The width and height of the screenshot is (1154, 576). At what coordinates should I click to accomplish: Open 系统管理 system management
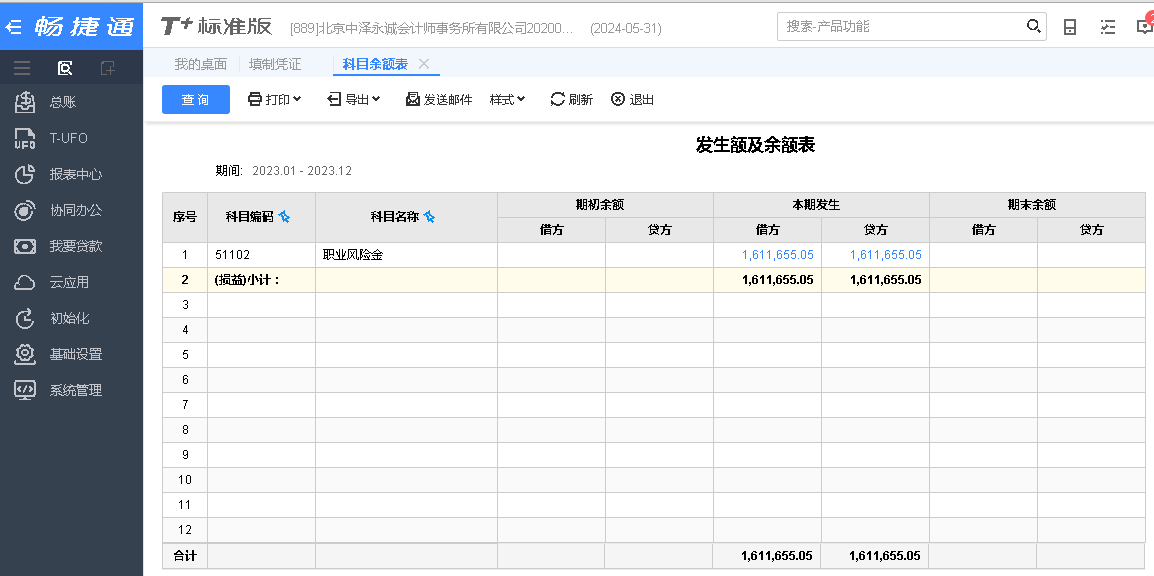click(75, 390)
